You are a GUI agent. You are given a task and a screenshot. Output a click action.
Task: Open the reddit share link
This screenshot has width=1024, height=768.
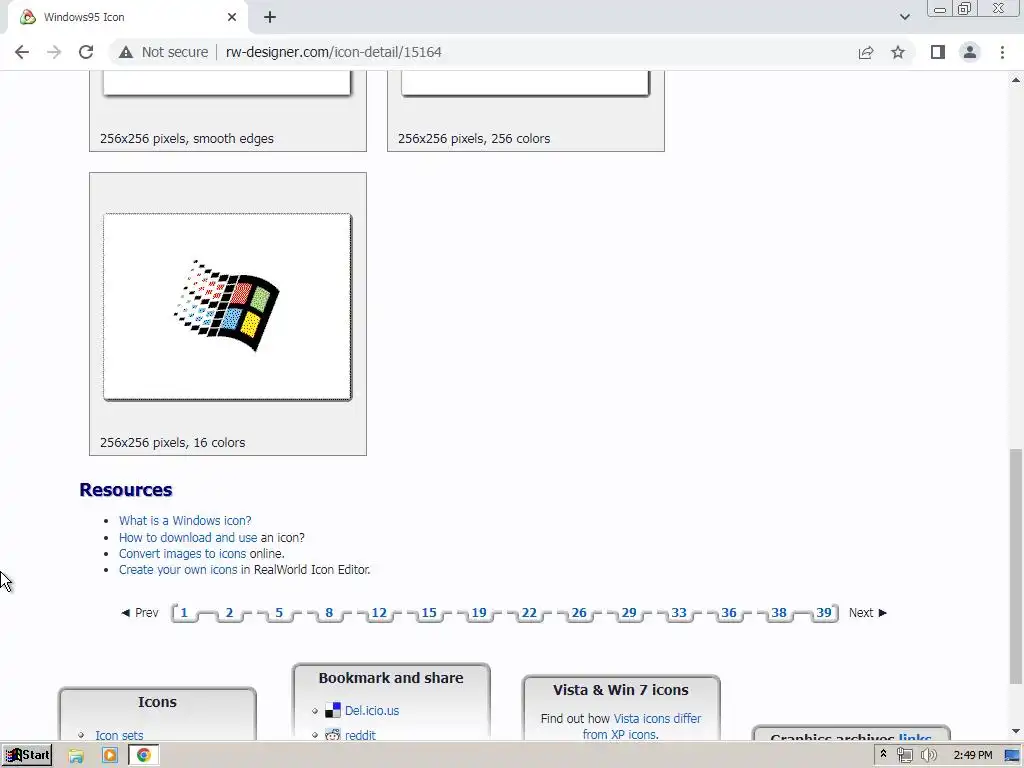click(x=360, y=735)
